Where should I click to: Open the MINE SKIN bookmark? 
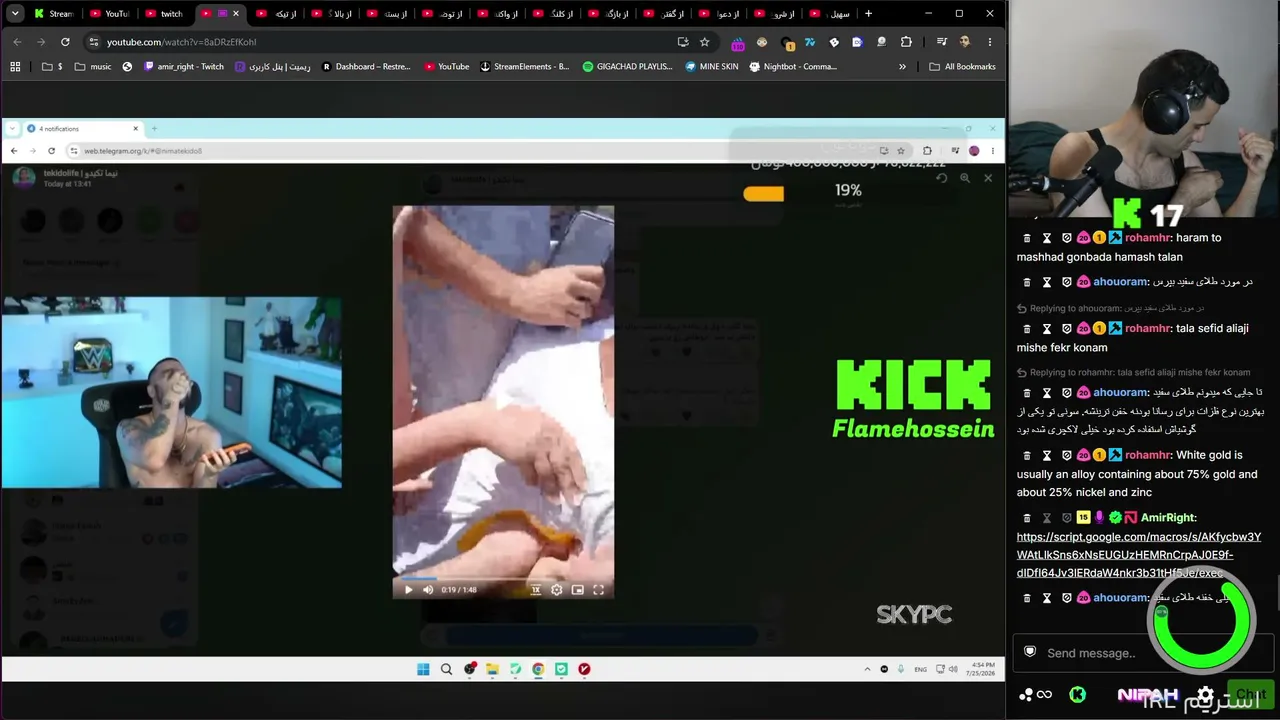[712, 67]
